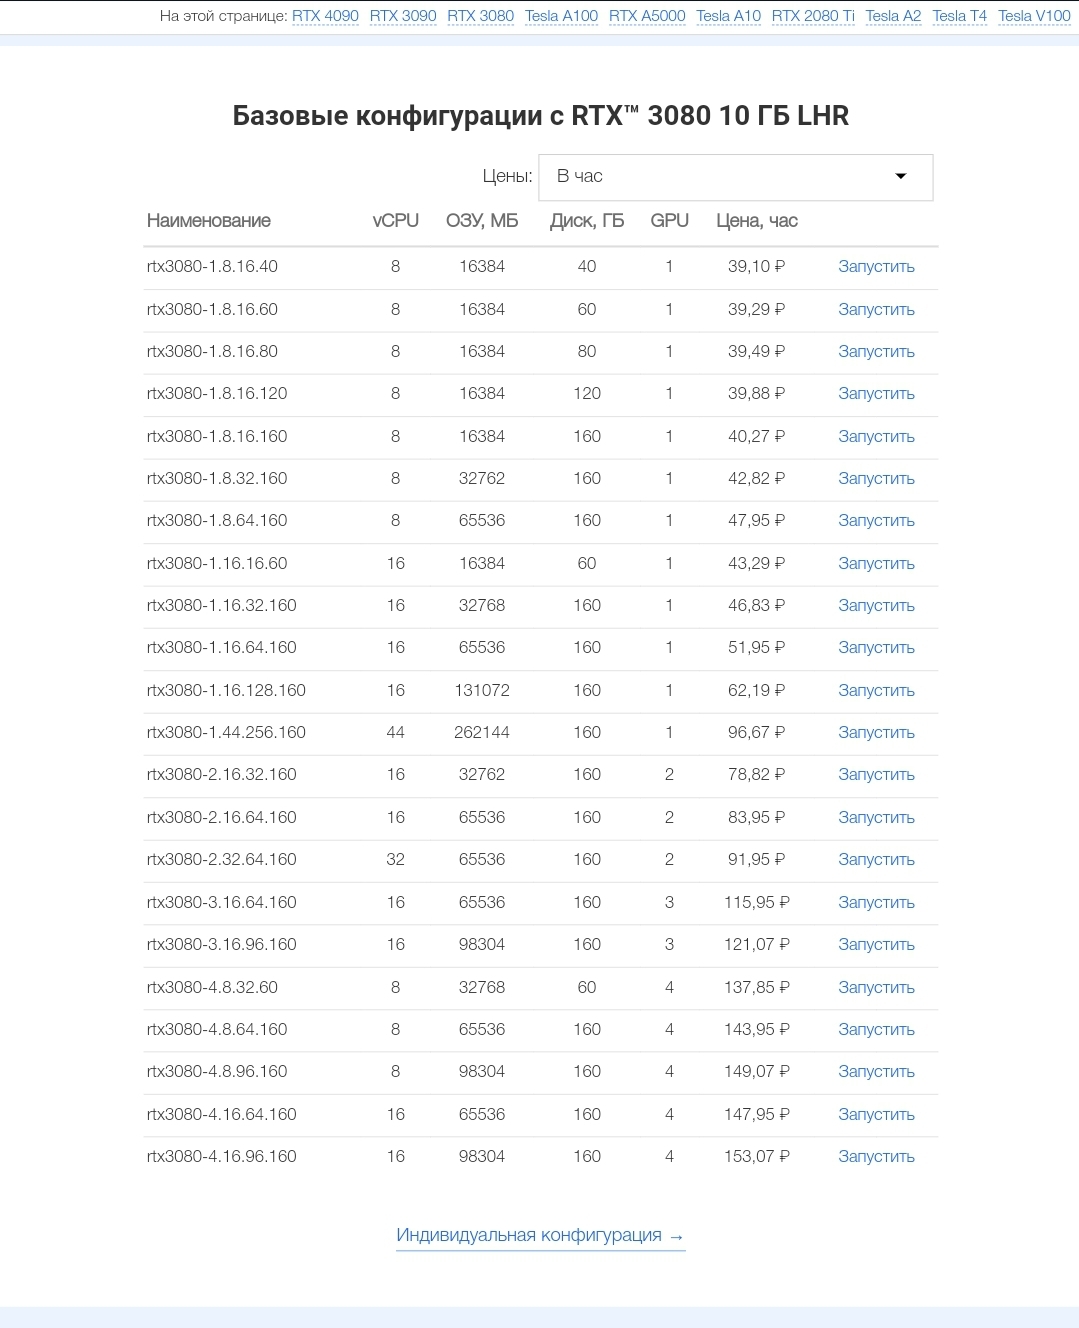This screenshot has height=1328, width=1079.
Task: Click Запустить for rtx3080-4.16.96.160
Action: click(x=876, y=1157)
